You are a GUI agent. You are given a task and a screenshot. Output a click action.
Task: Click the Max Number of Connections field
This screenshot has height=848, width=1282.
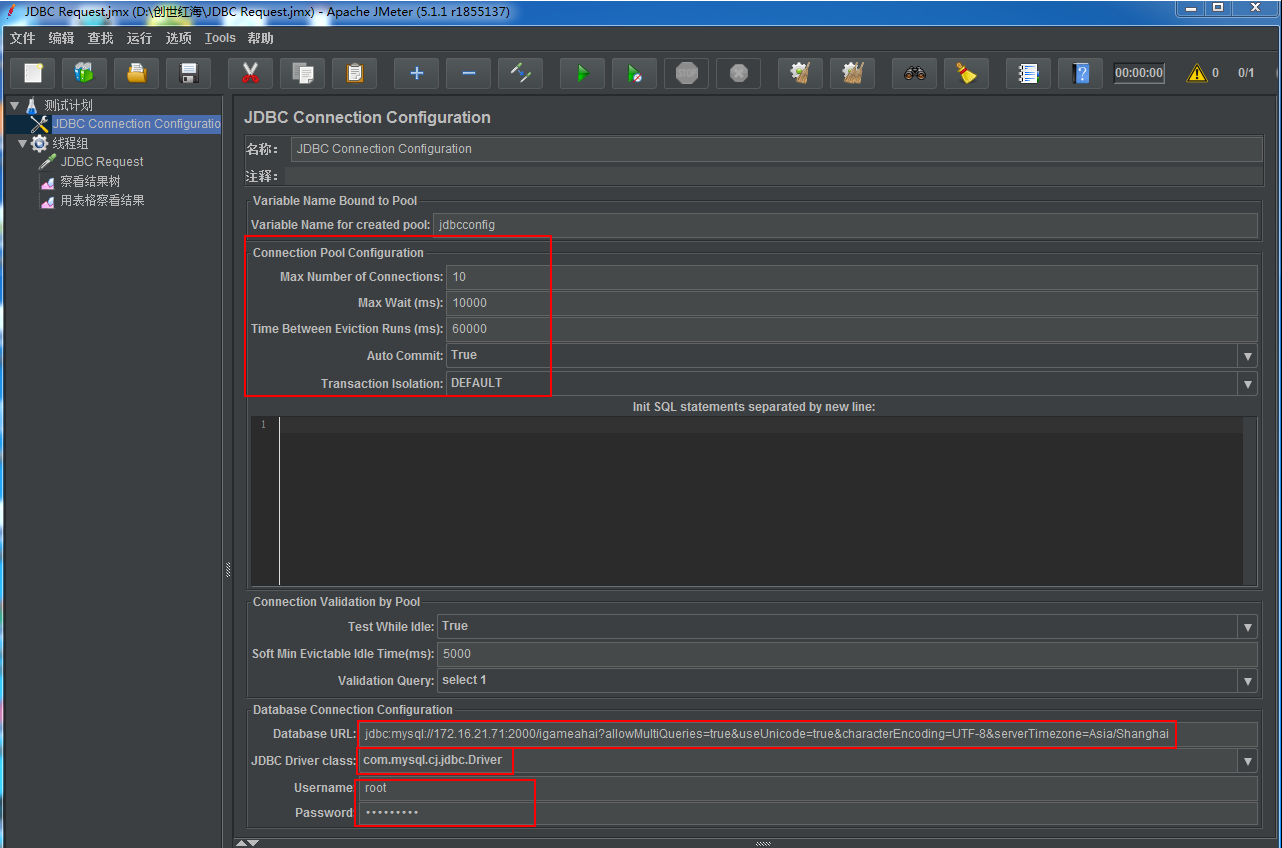[x=852, y=277]
